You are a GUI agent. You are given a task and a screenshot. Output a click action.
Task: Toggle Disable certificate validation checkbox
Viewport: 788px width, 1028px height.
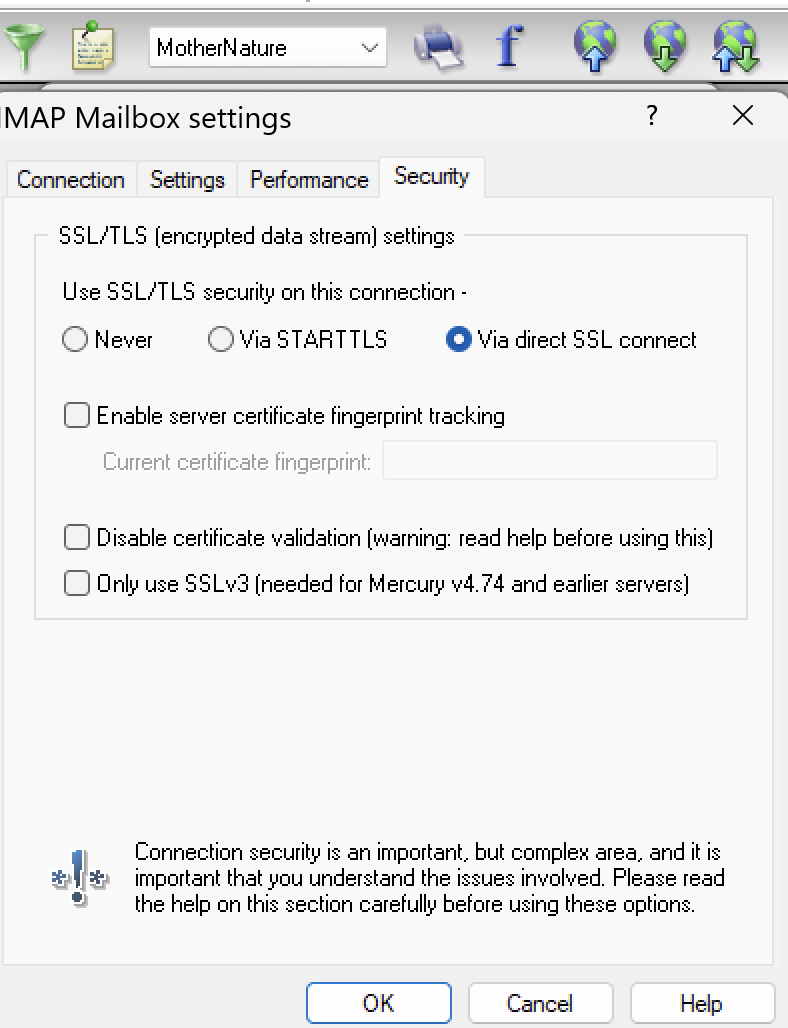[77, 538]
